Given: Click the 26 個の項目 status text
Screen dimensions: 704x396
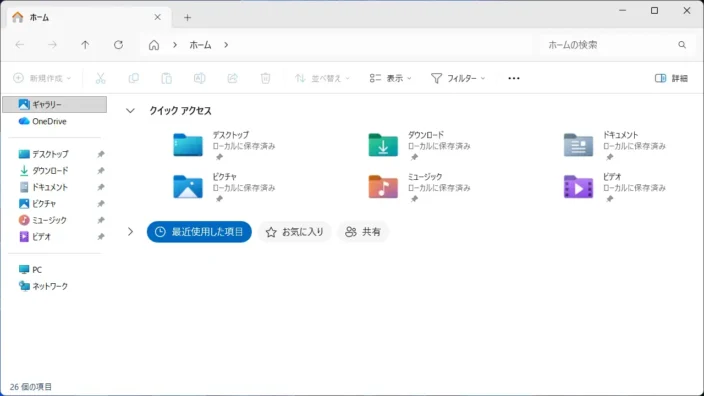Looking at the screenshot, I should click(x=31, y=387).
